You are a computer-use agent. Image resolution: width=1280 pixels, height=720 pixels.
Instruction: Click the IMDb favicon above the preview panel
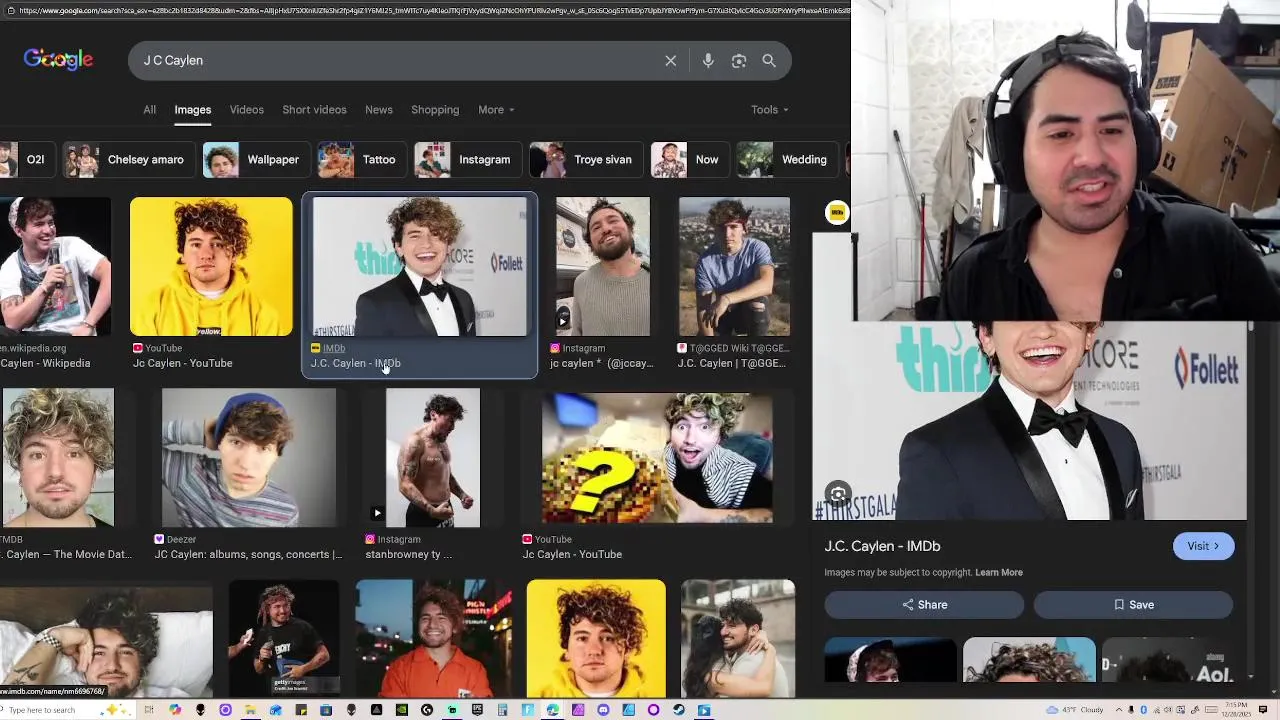click(x=837, y=212)
